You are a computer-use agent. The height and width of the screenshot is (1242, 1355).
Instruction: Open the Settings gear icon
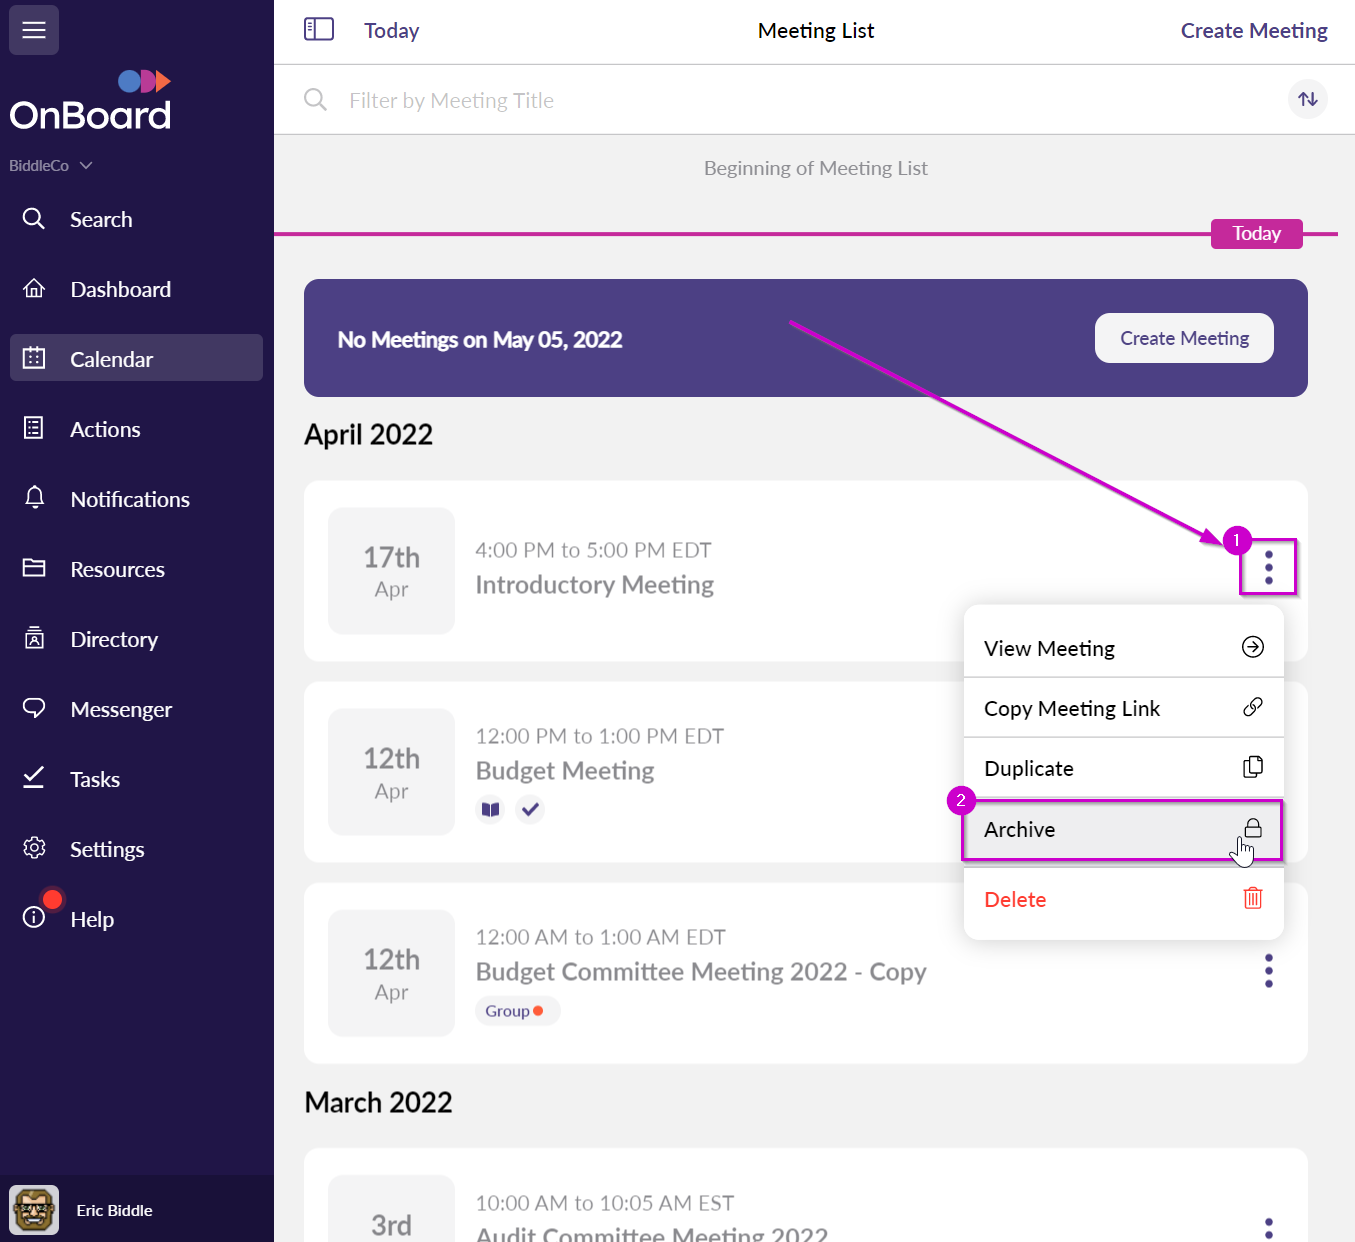click(34, 848)
